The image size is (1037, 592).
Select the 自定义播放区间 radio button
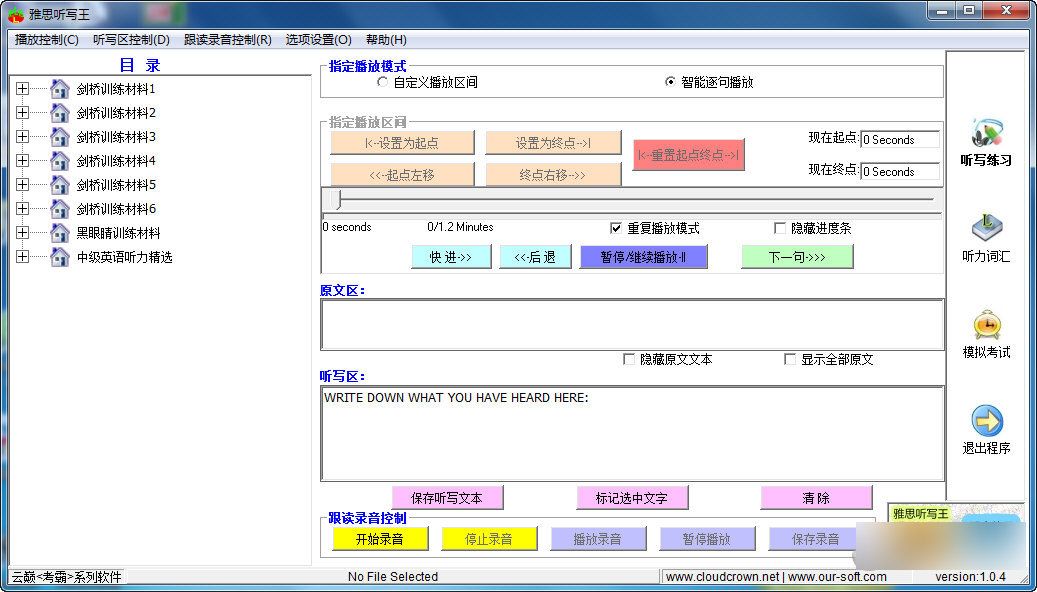(382, 82)
